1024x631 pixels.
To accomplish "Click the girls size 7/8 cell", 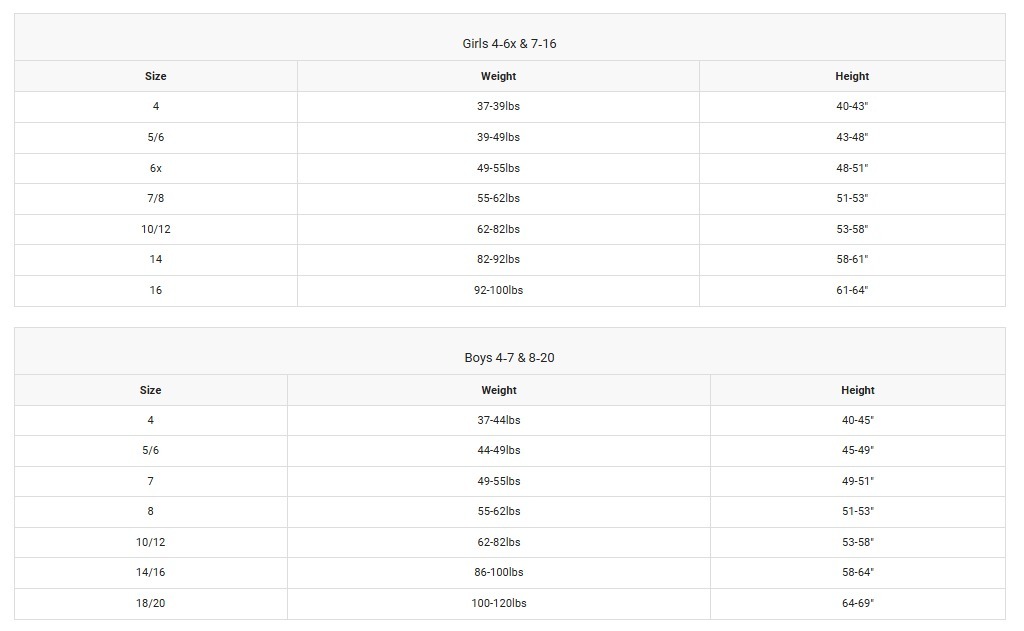I will pos(156,198).
